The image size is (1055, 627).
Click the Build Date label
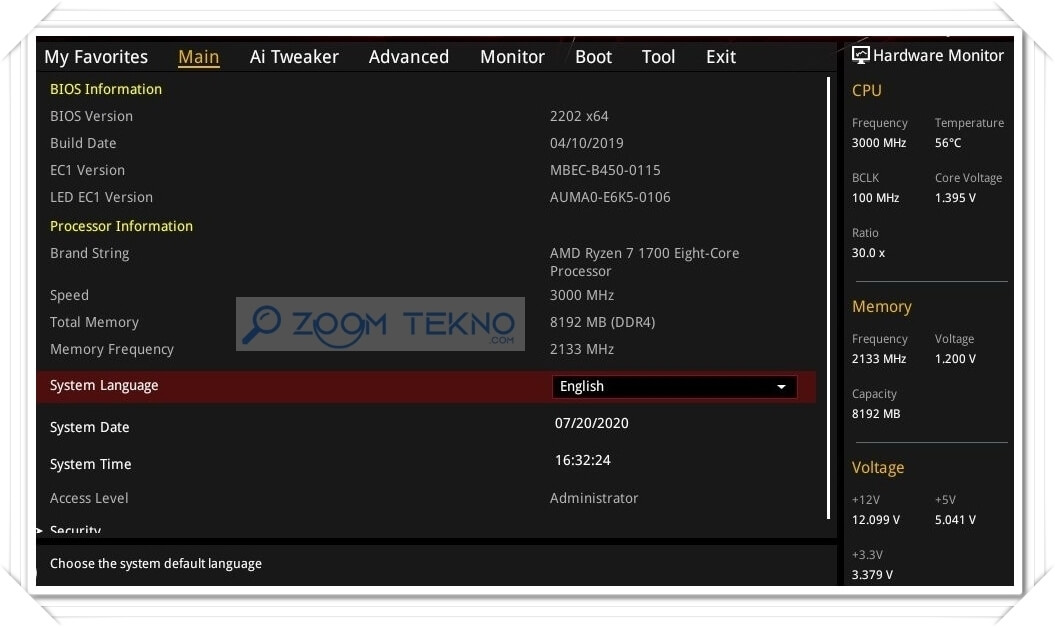[83, 143]
